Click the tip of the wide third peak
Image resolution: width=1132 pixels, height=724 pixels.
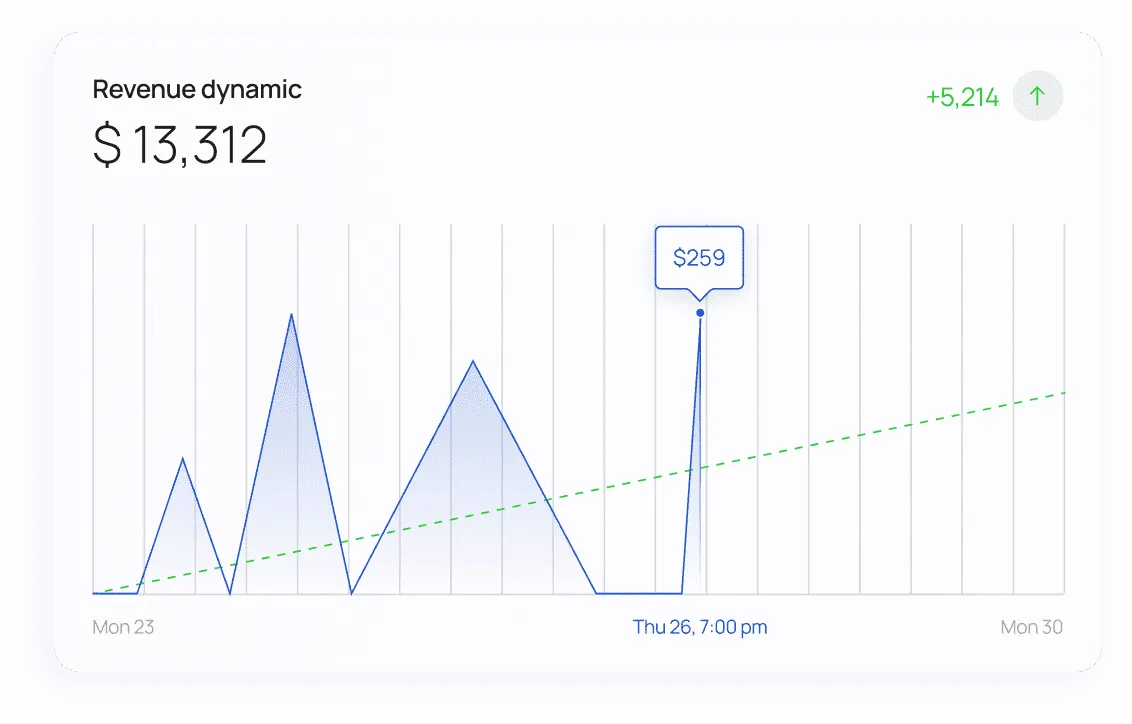click(472, 361)
